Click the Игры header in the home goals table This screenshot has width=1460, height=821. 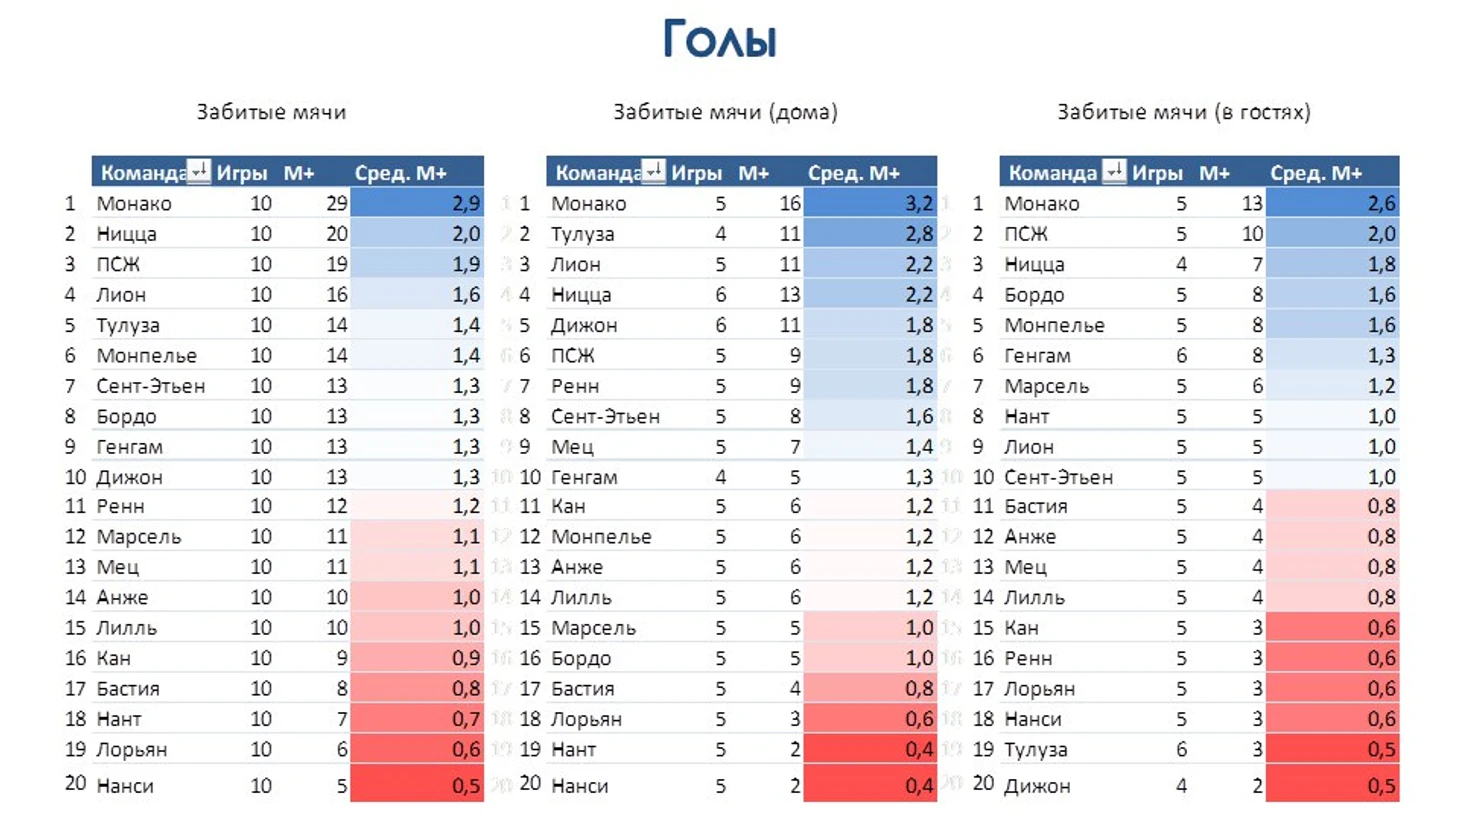tap(696, 173)
